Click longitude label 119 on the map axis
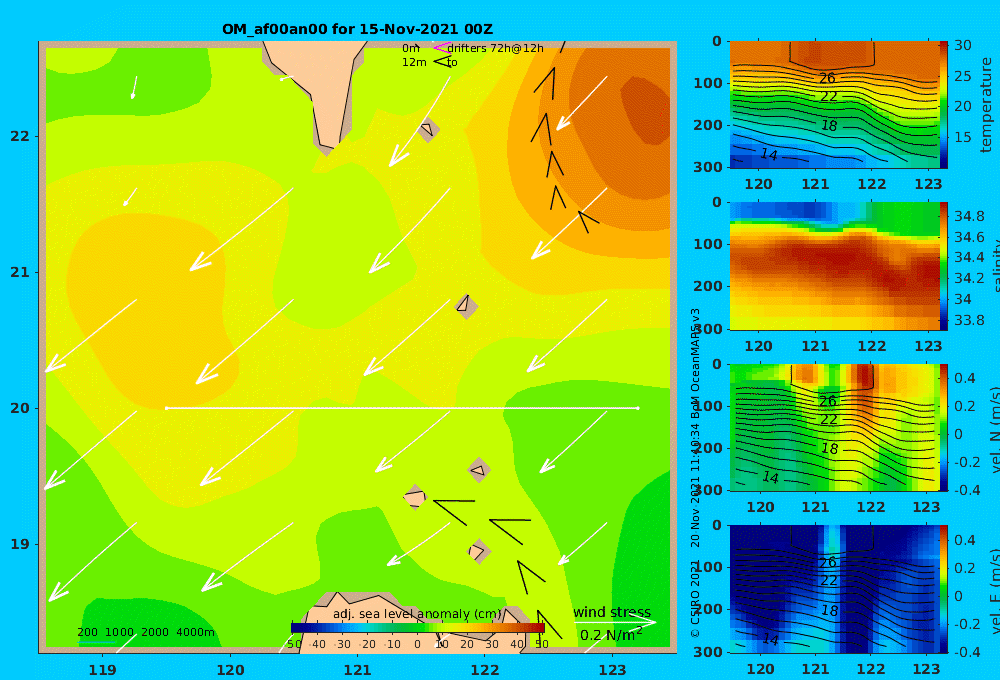 [102, 670]
